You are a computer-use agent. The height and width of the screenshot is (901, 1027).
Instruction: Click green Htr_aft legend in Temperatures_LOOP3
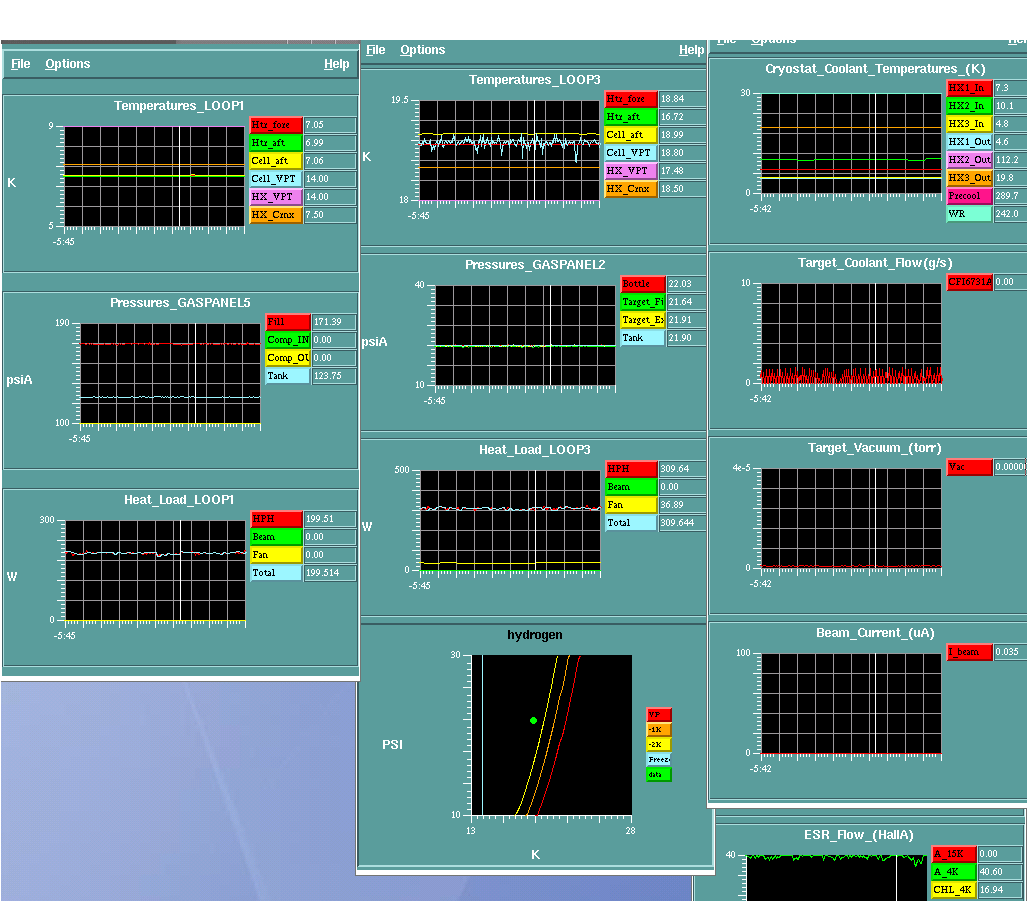tap(631, 117)
